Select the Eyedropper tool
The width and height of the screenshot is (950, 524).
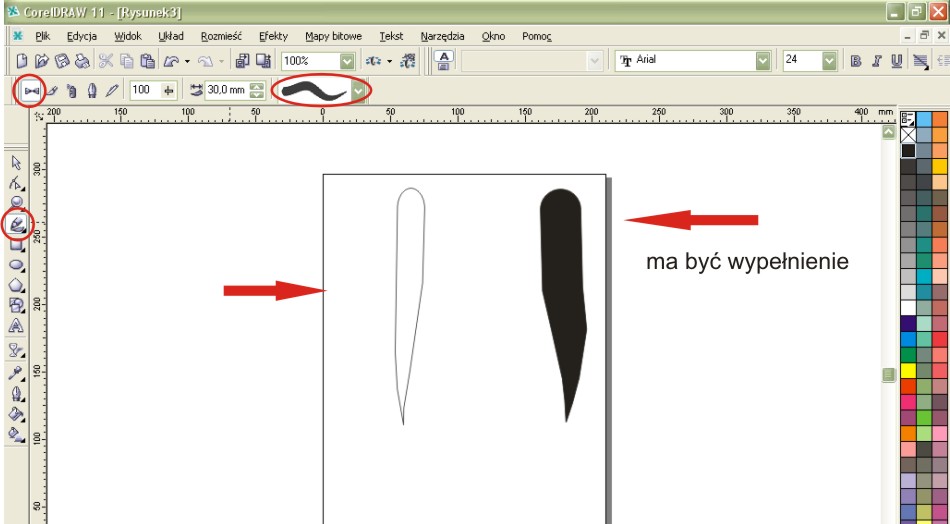click(16, 372)
